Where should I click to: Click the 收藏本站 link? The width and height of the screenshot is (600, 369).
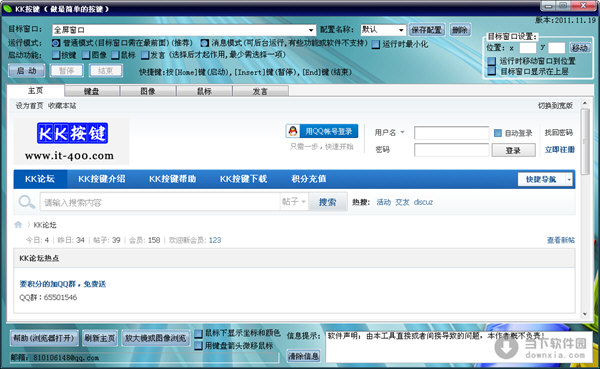pyautogui.click(x=62, y=106)
